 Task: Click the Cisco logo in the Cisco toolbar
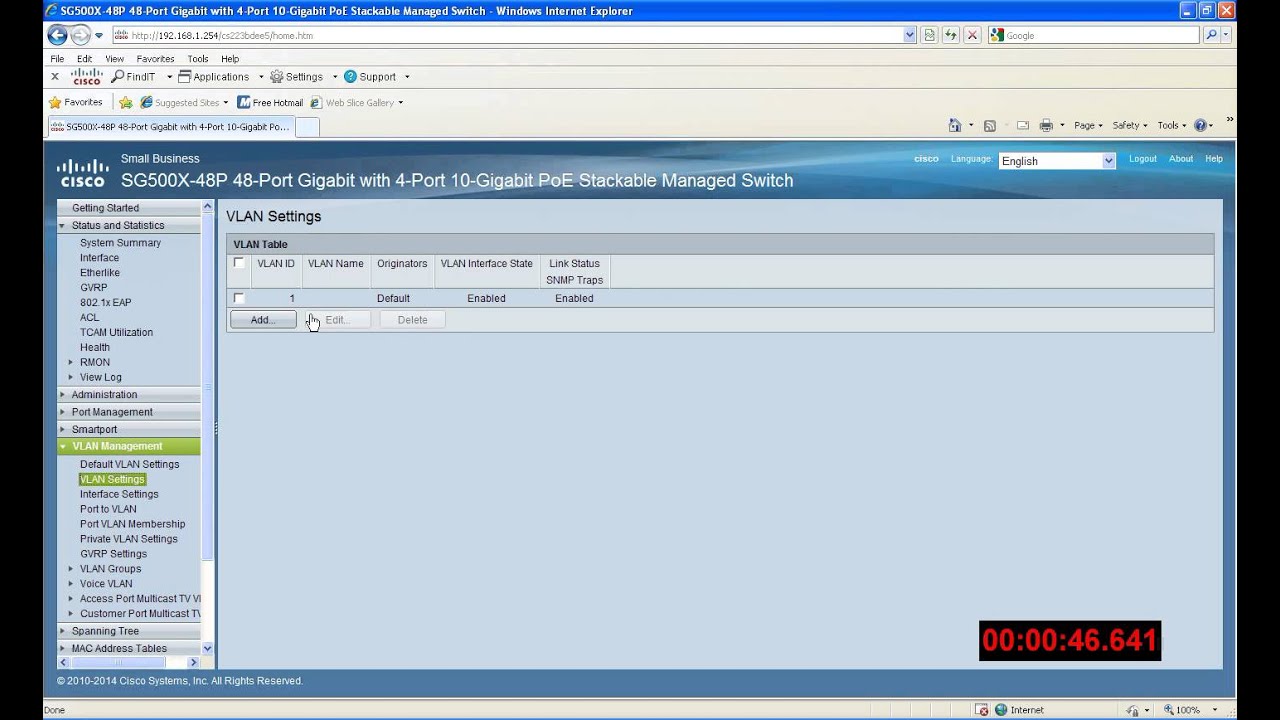[x=87, y=77]
